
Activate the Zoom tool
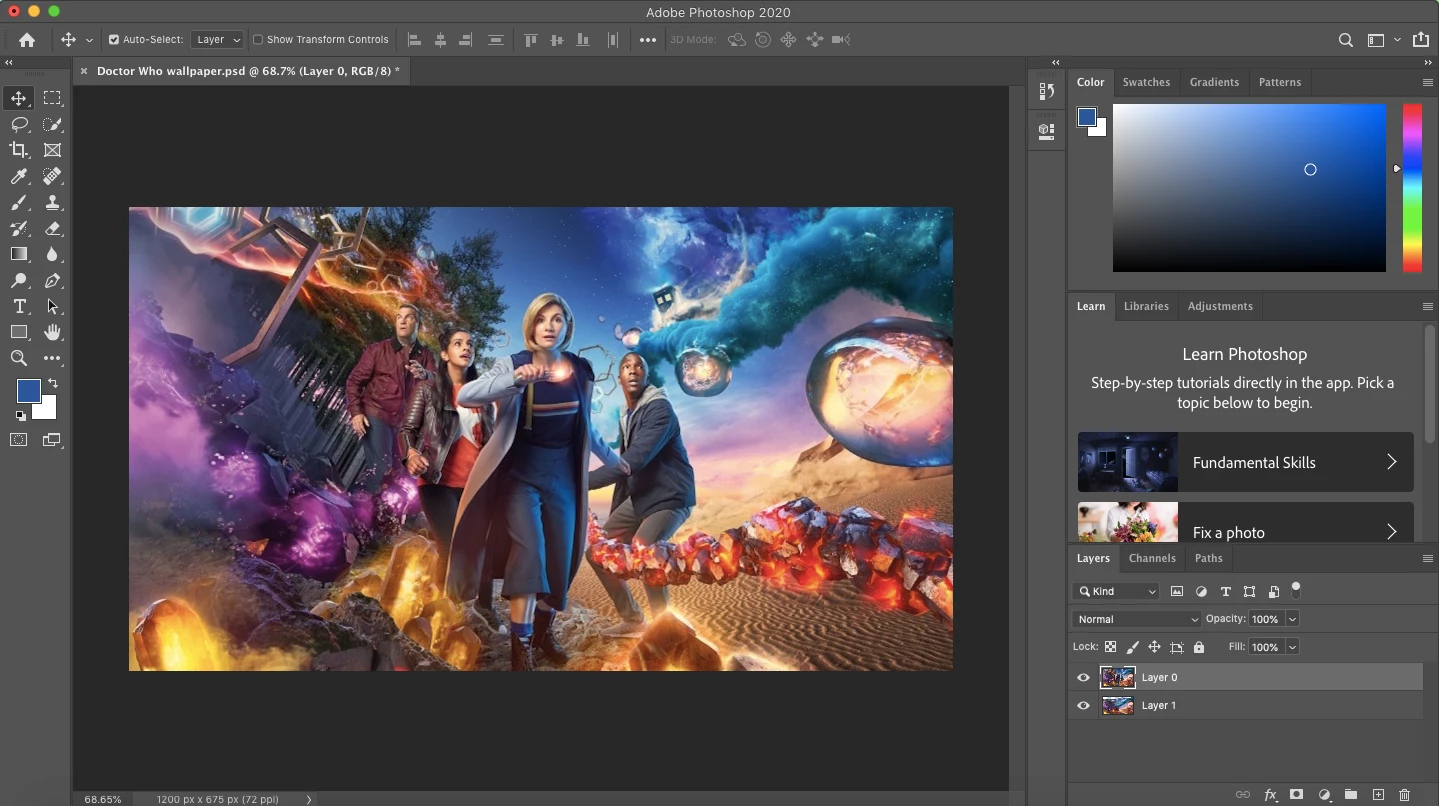point(19,358)
